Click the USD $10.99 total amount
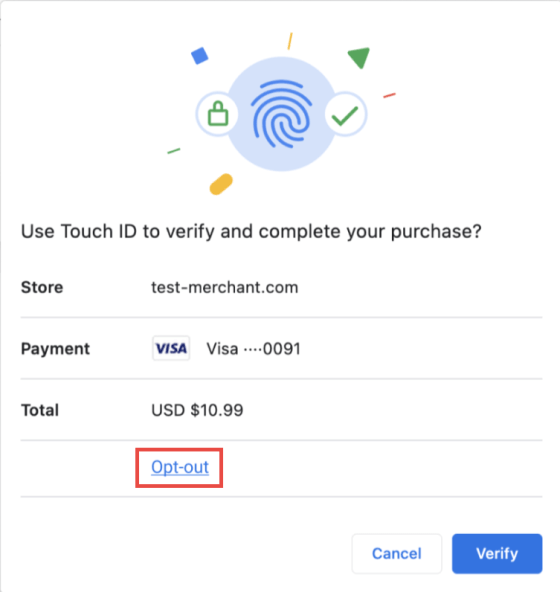 tap(197, 410)
